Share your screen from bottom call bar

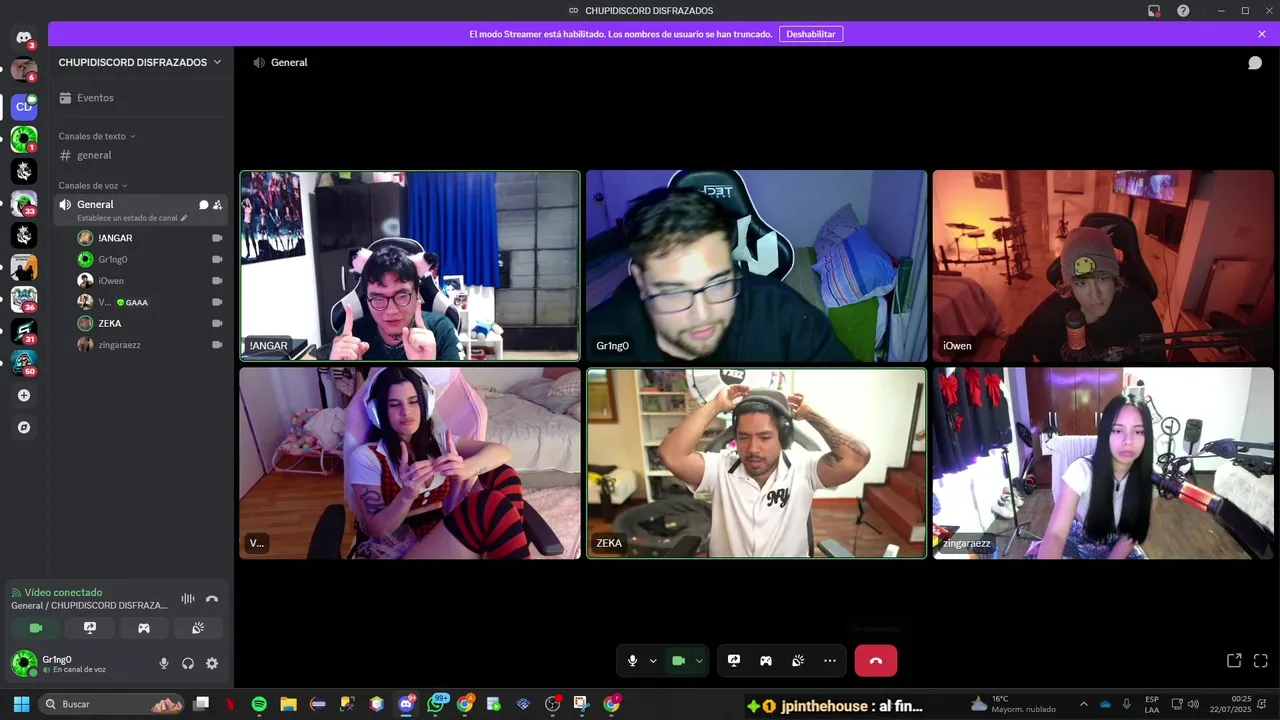point(734,661)
